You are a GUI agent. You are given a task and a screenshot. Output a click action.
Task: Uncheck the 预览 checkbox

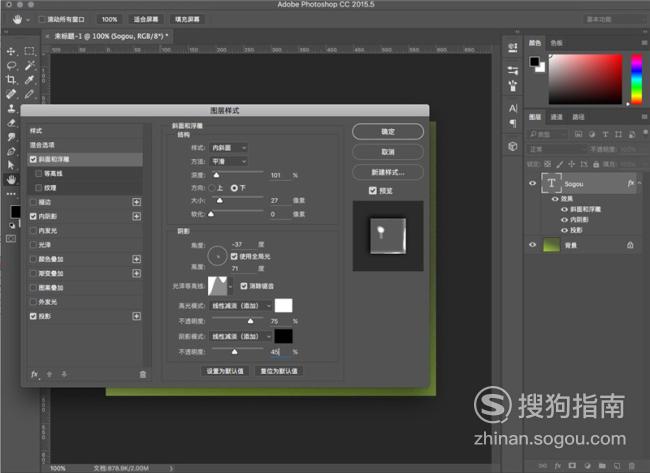coord(373,190)
